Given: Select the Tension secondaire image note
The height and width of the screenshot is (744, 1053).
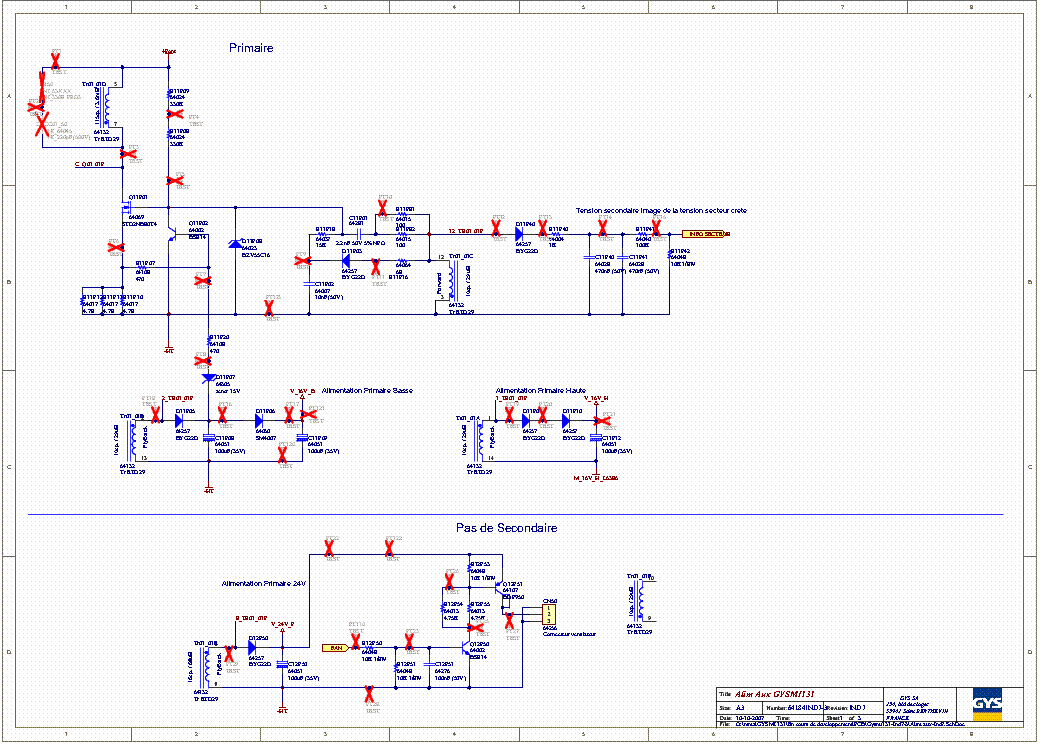Looking at the screenshot, I should (x=661, y=210).
